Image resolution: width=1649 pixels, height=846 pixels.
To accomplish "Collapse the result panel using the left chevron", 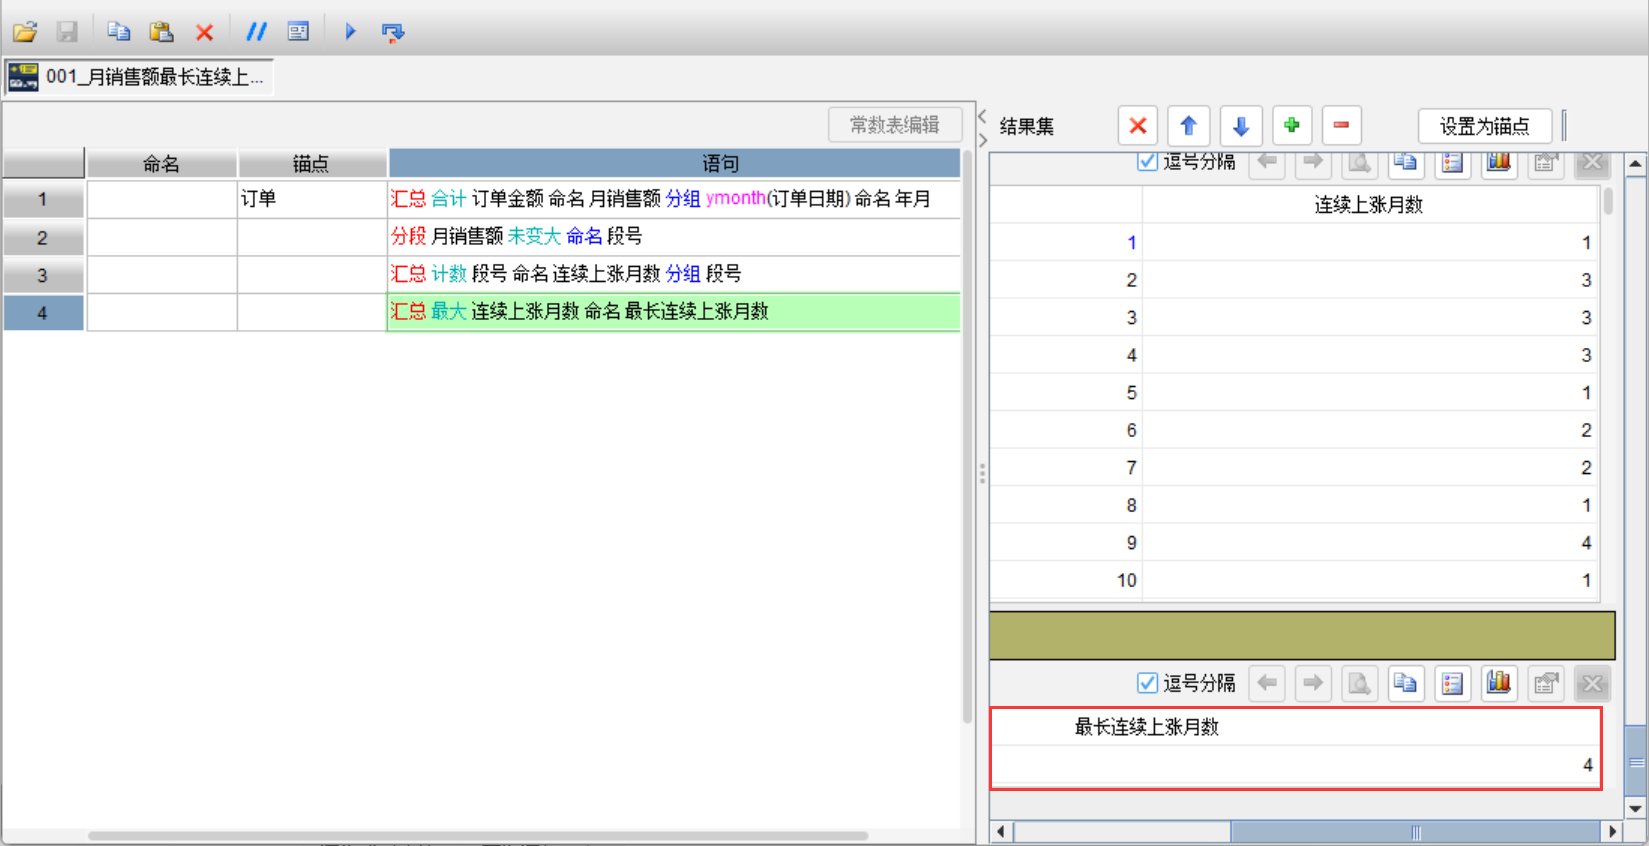I will (x=982, y=116).
